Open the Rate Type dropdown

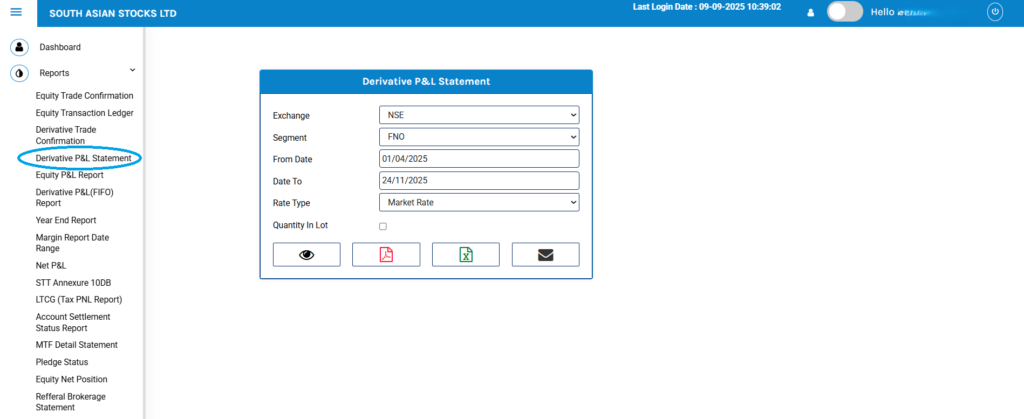479,203
